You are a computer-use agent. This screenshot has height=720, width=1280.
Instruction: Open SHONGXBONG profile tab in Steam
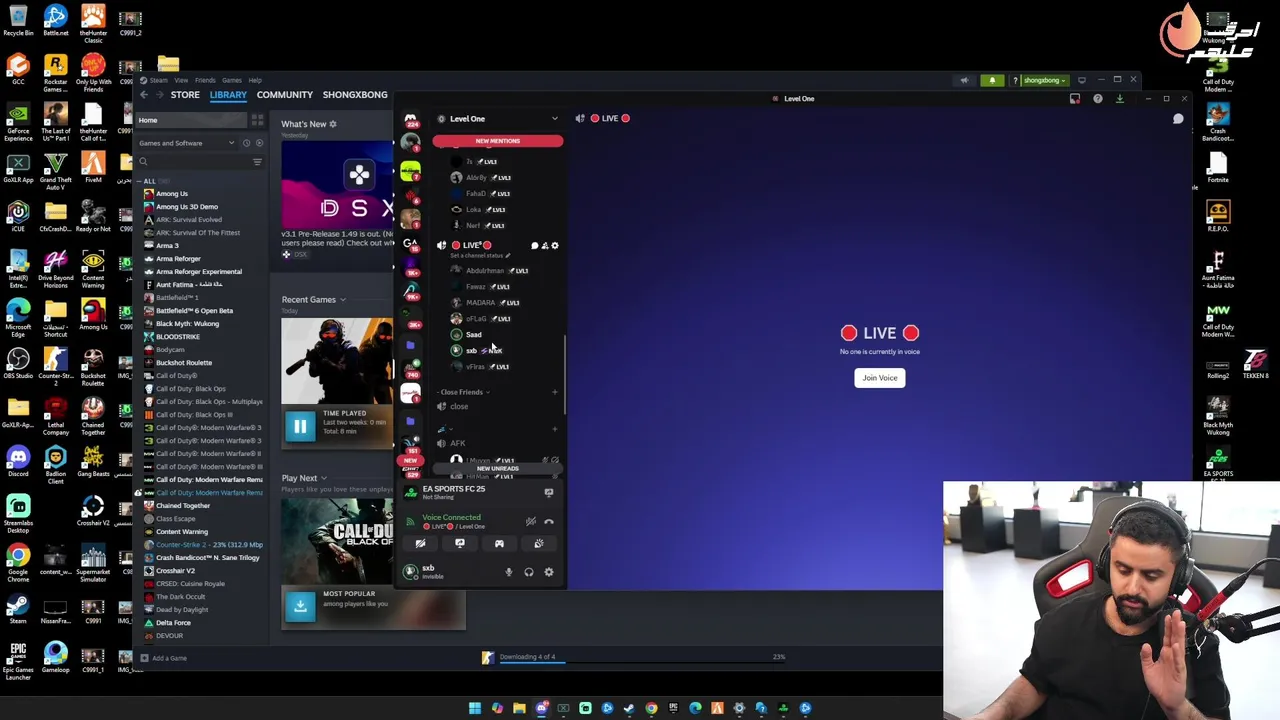(355, 95)
